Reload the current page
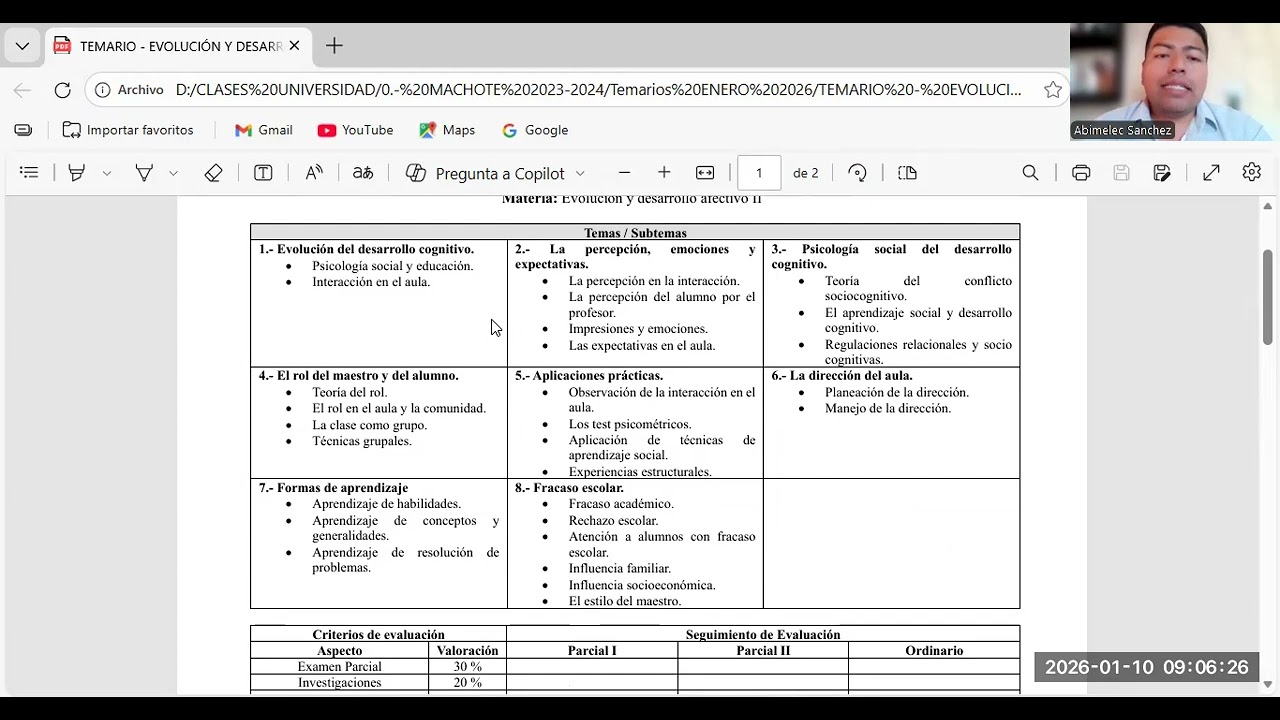Viewport: 1280px width, 720px height. point(62,90)
